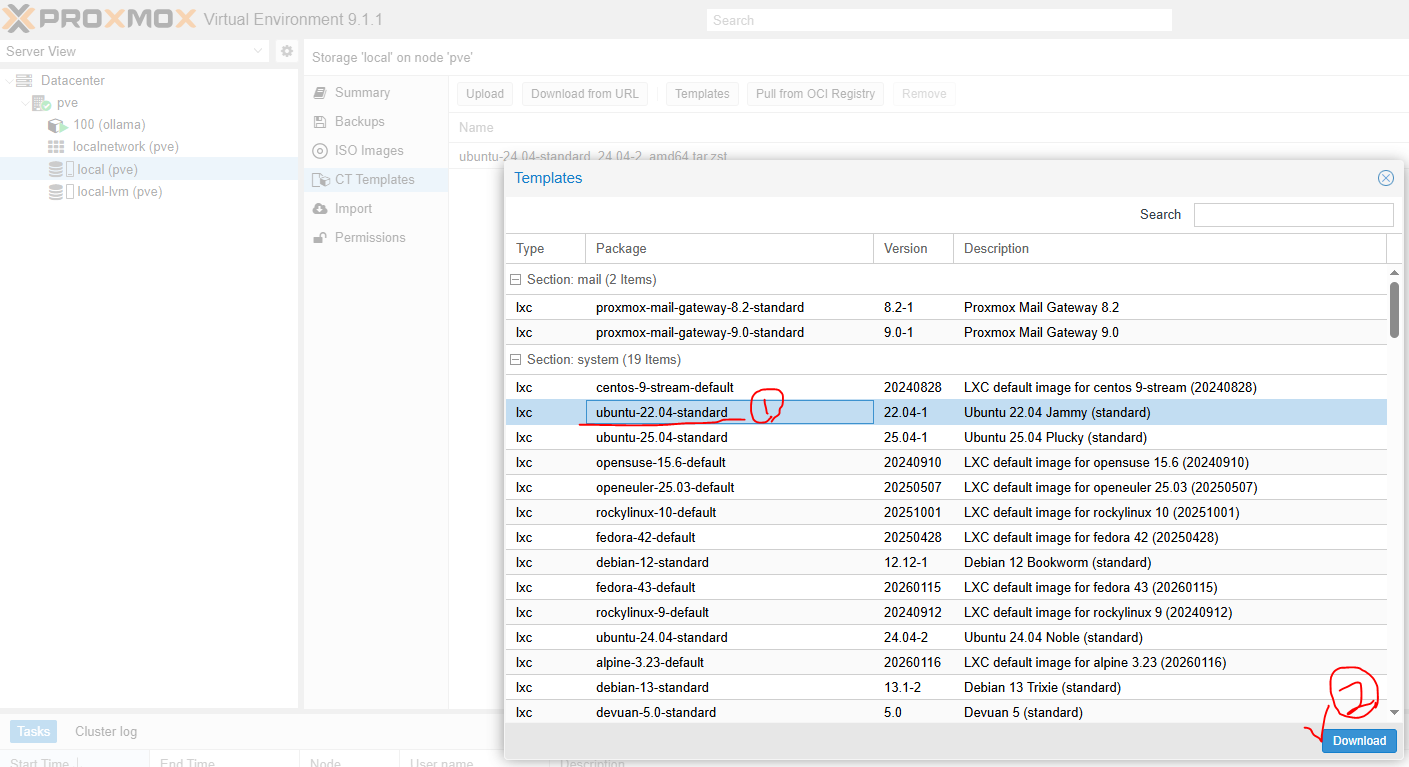Focus the top Proxmox search field
The image size is (1409, 767).
pyautogui.click(x=939, y=20)
